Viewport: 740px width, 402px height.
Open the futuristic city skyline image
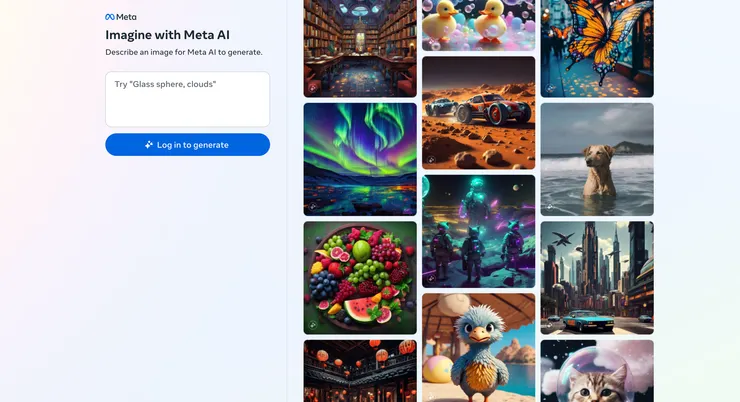[597, 278]
